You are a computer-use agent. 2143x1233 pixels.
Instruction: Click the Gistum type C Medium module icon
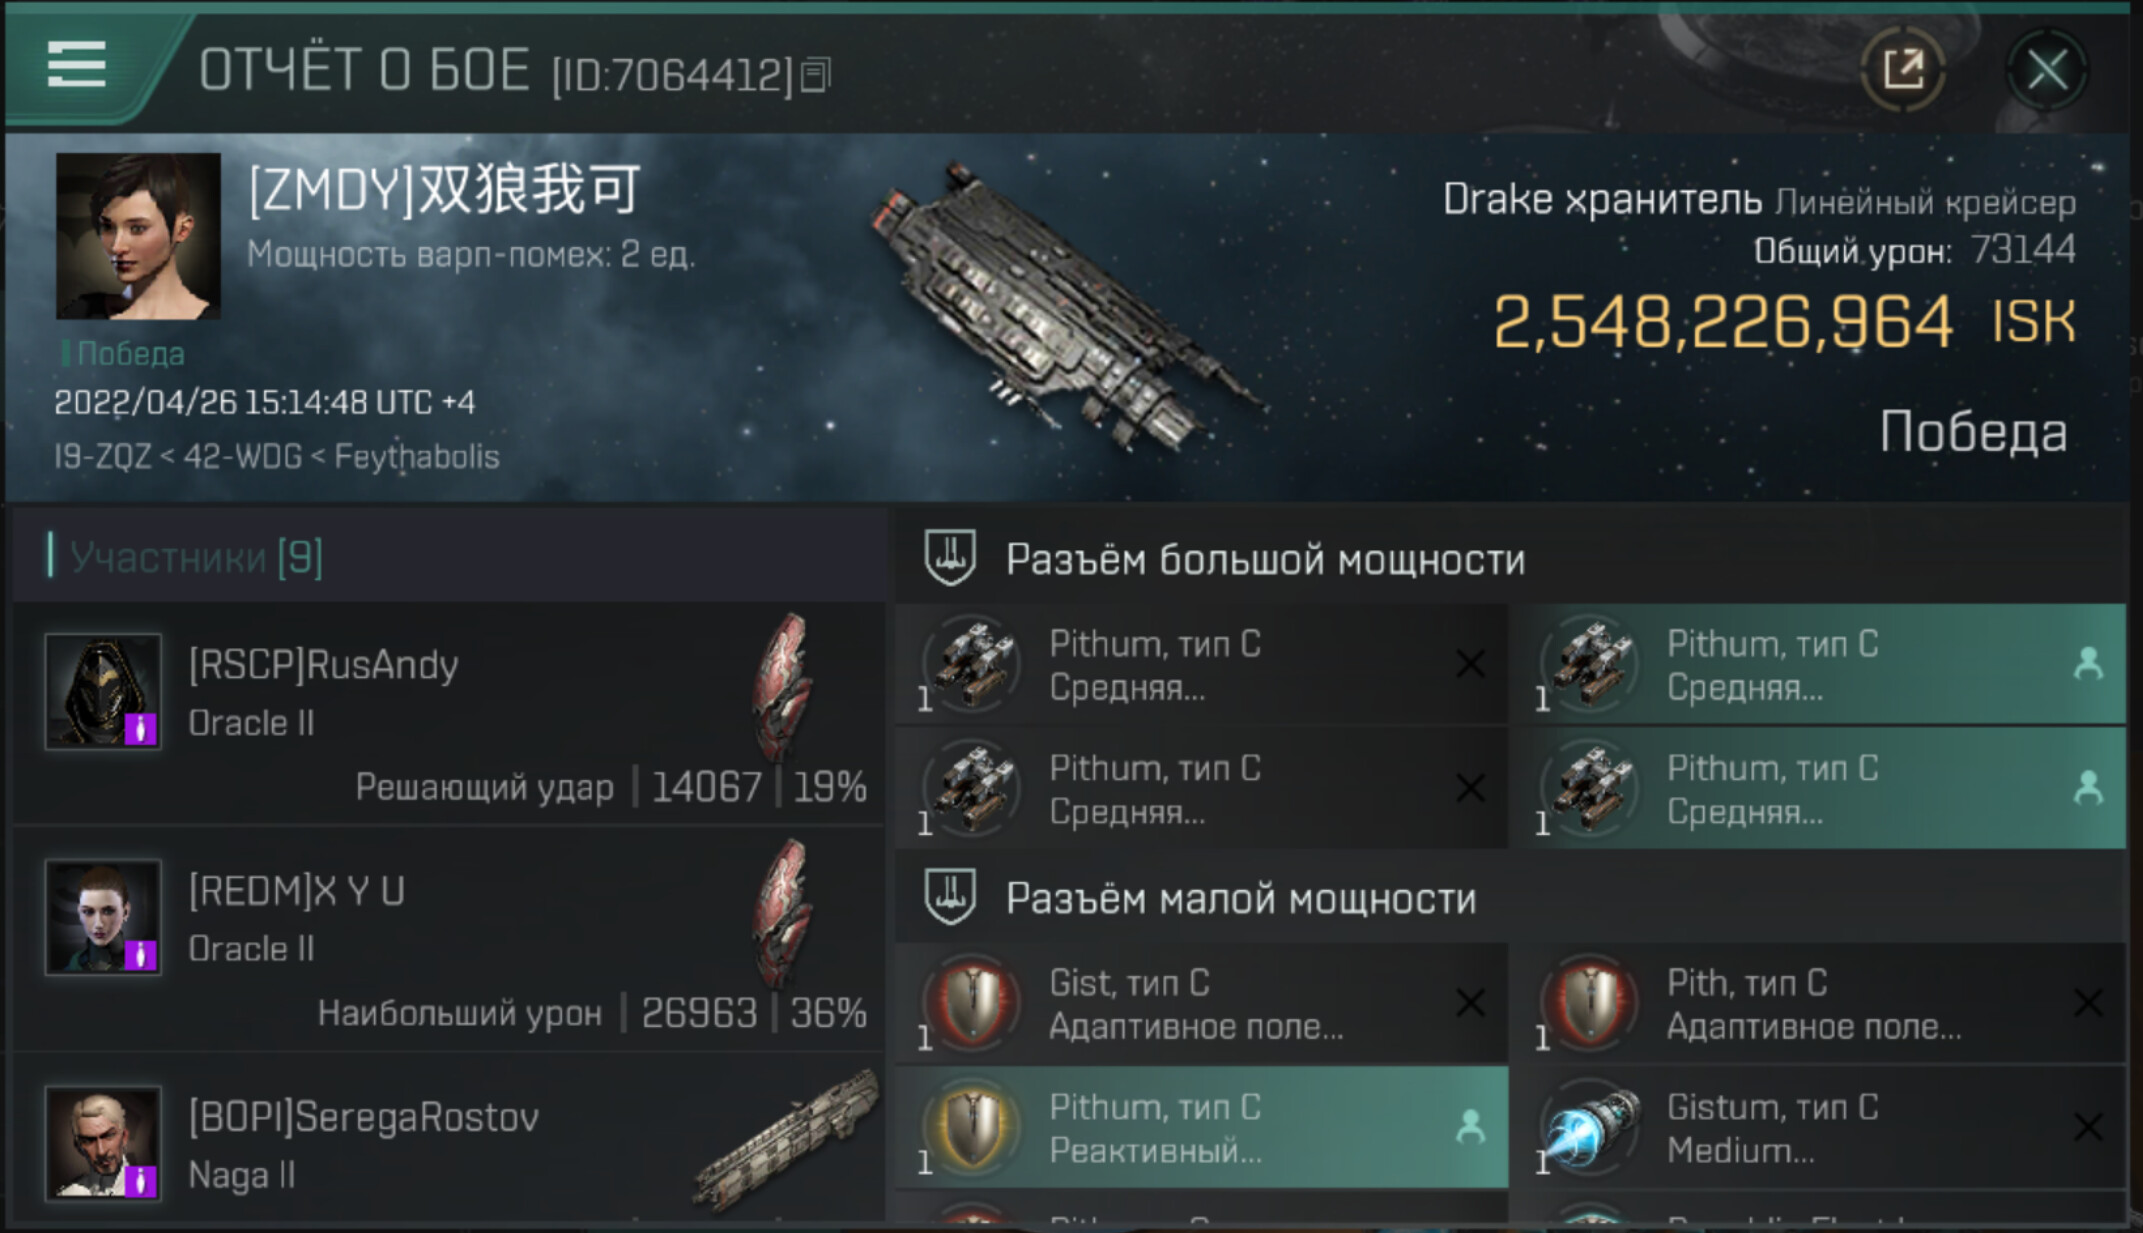(1590, 1128)
